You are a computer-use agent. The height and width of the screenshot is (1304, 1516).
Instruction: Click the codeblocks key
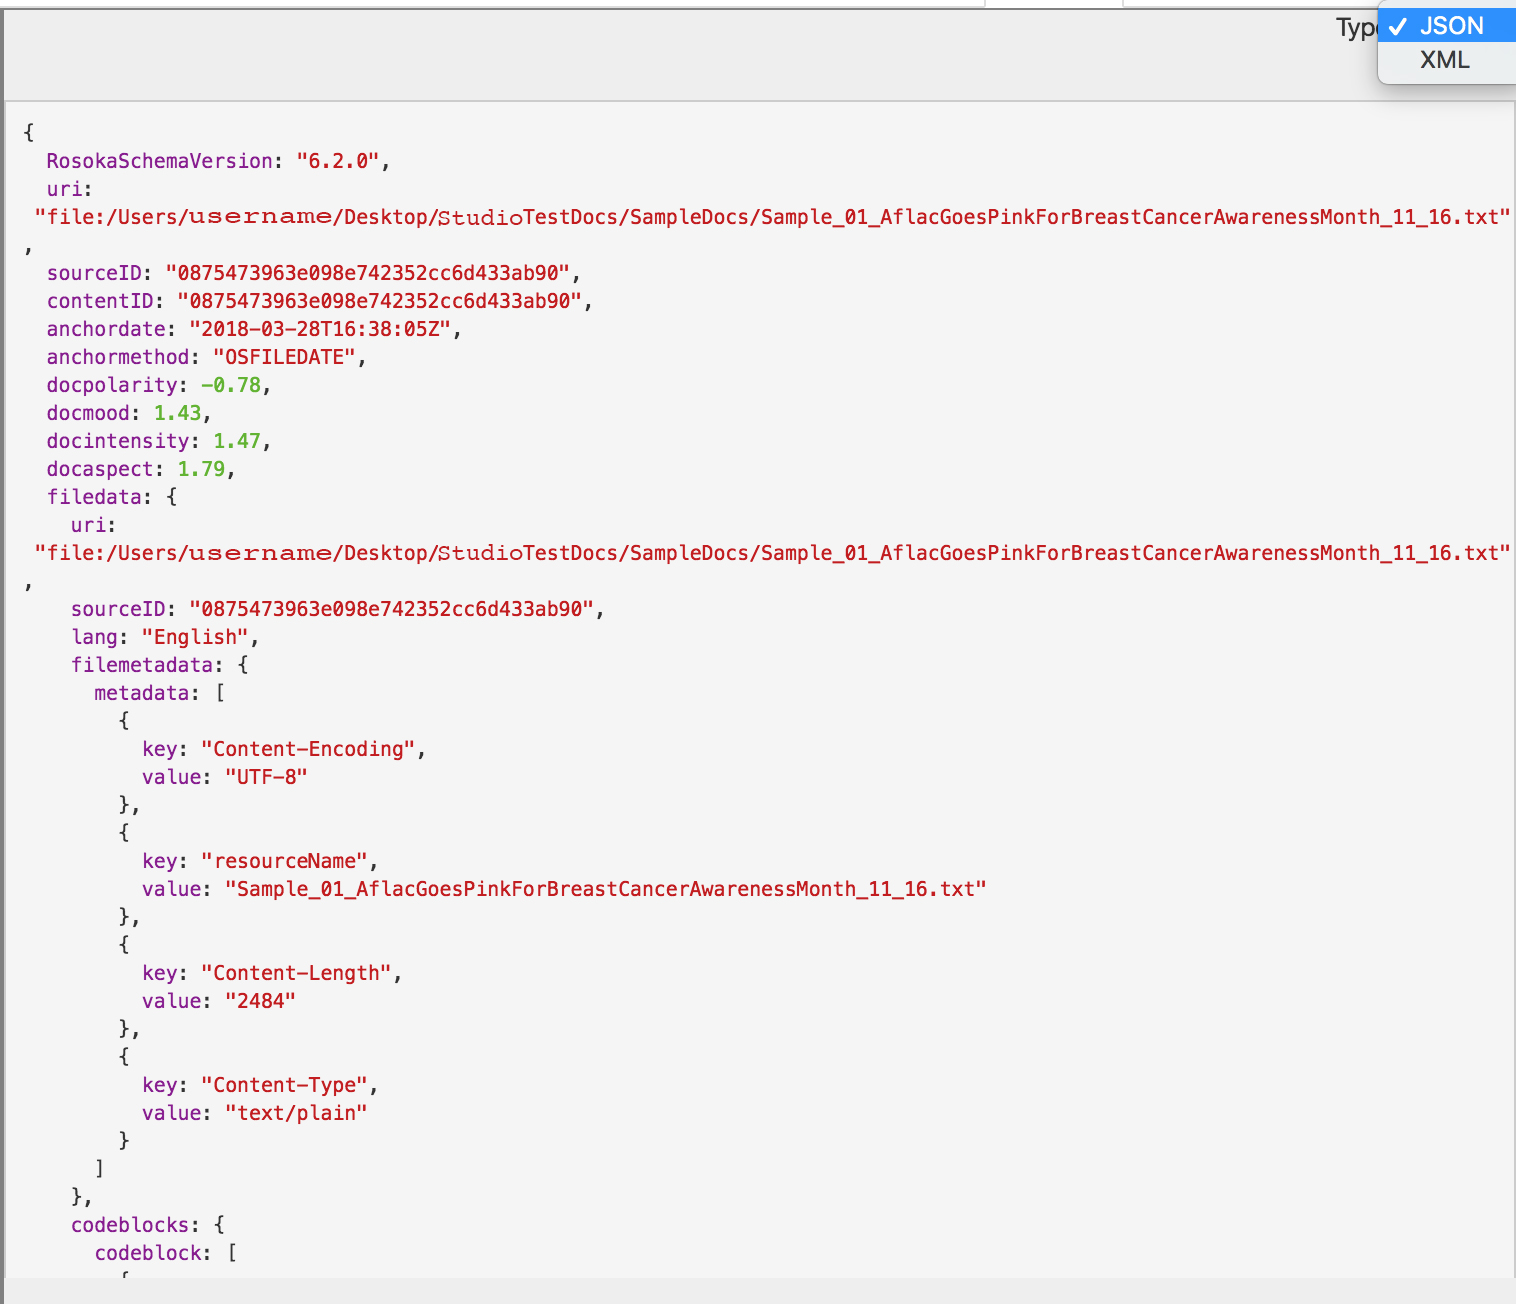[x=128, y=1225]
